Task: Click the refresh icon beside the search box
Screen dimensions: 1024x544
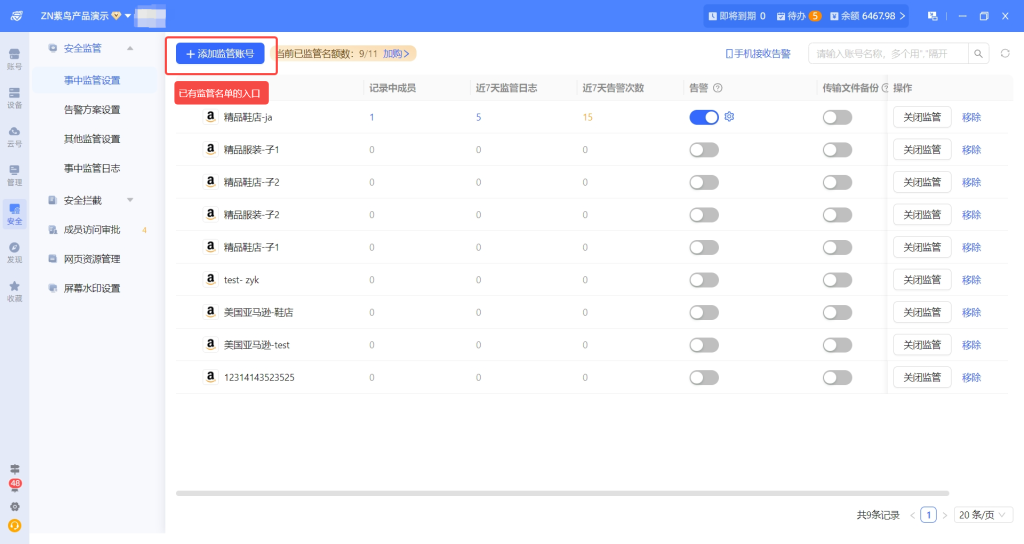Action: [1005, 53]
